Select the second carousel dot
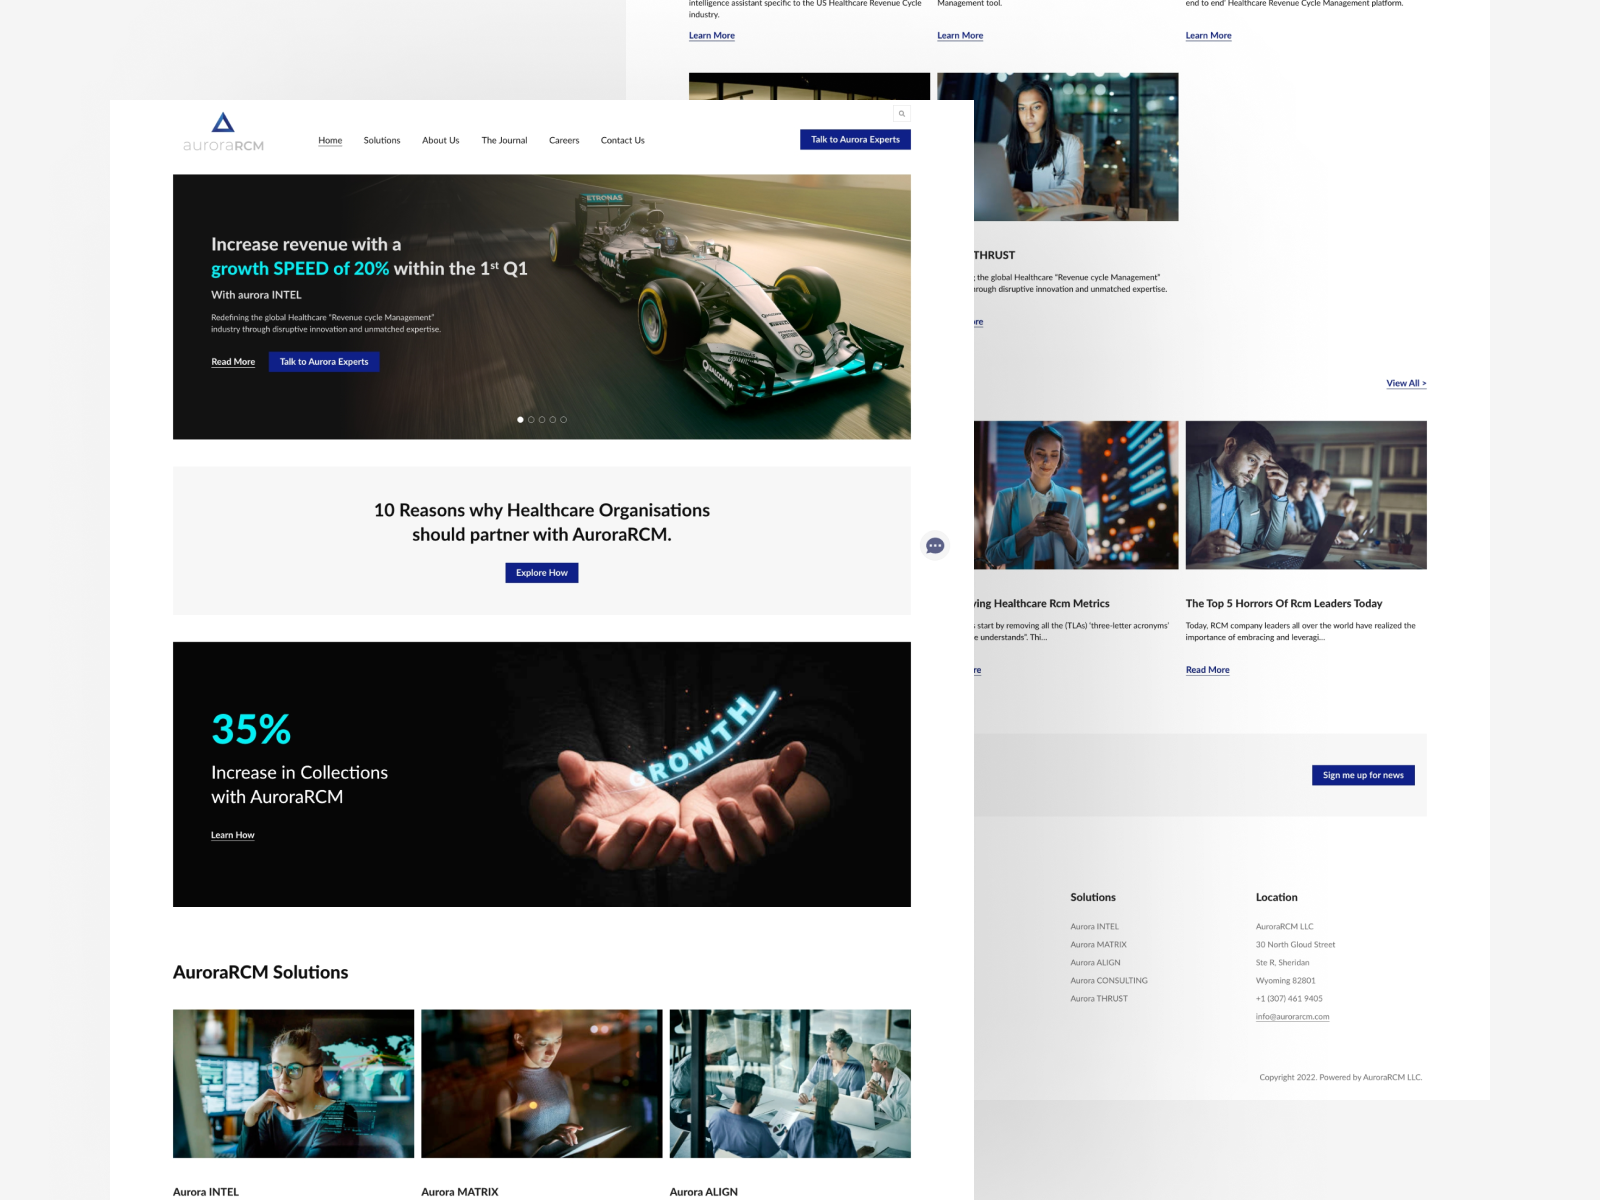Viewport: 1600px width, 1200px height. pos(531,419)
